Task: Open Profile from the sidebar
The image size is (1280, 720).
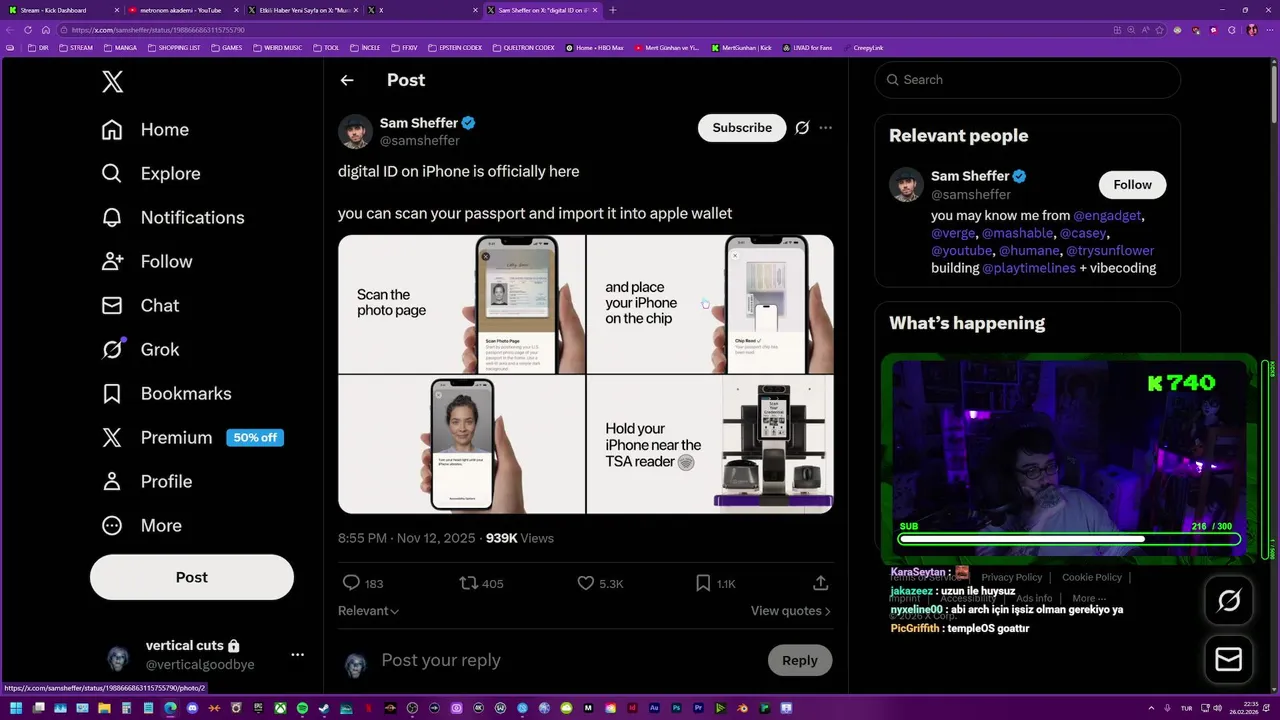Action: [x=146, y=482]
